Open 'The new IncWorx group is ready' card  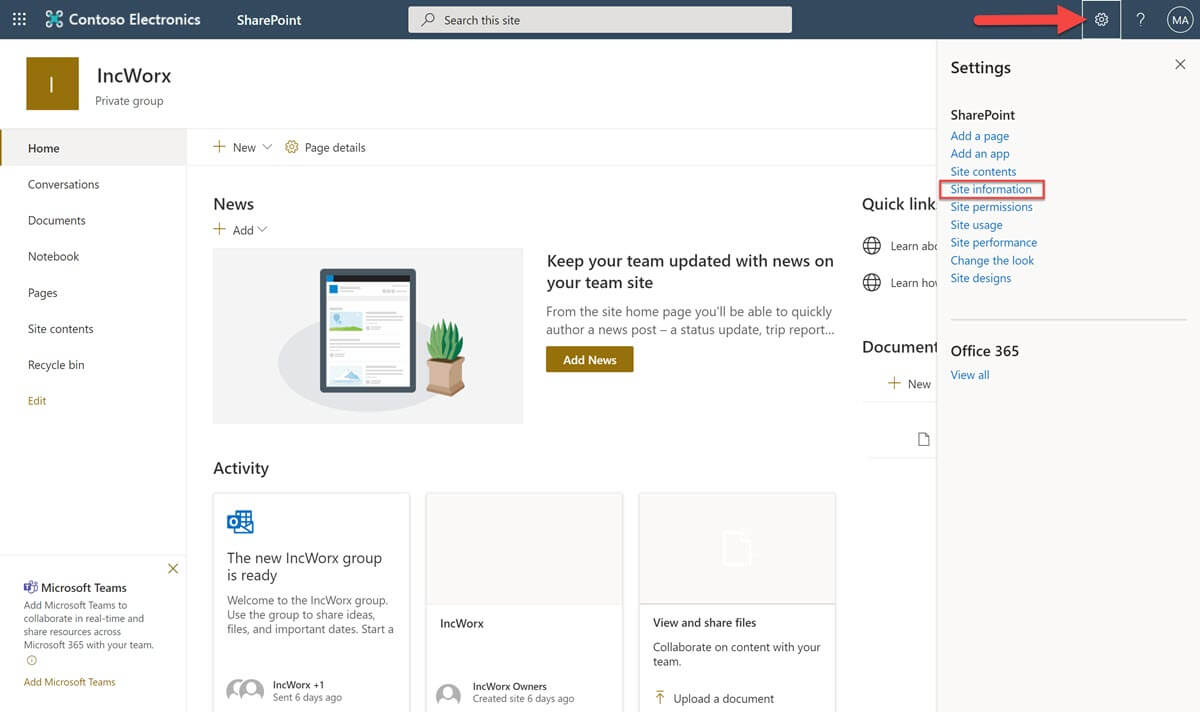pyautogui.click(x=311, y=602)
